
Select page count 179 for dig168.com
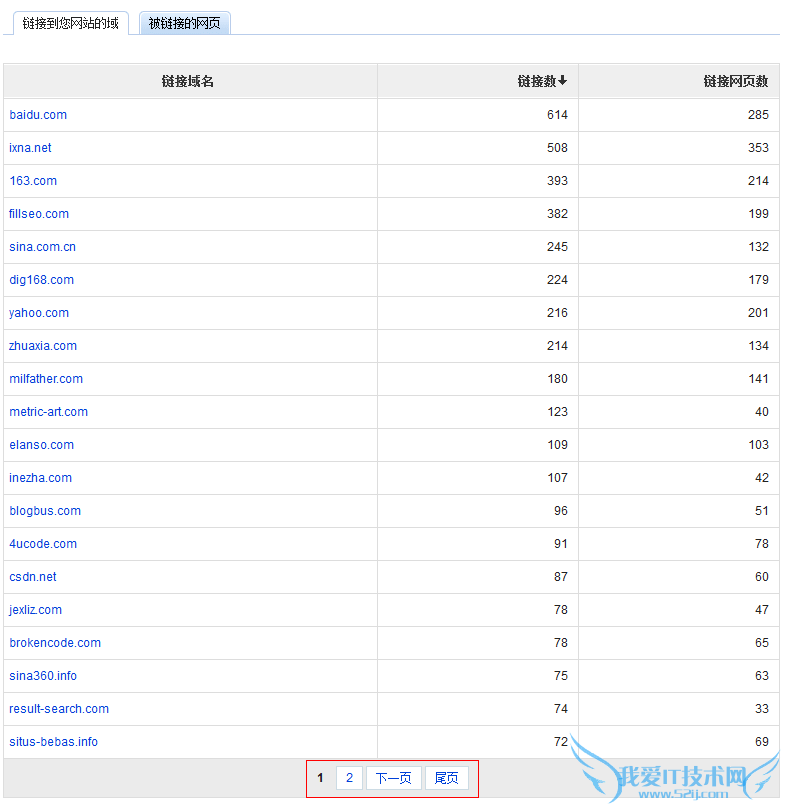pos(758,280)
